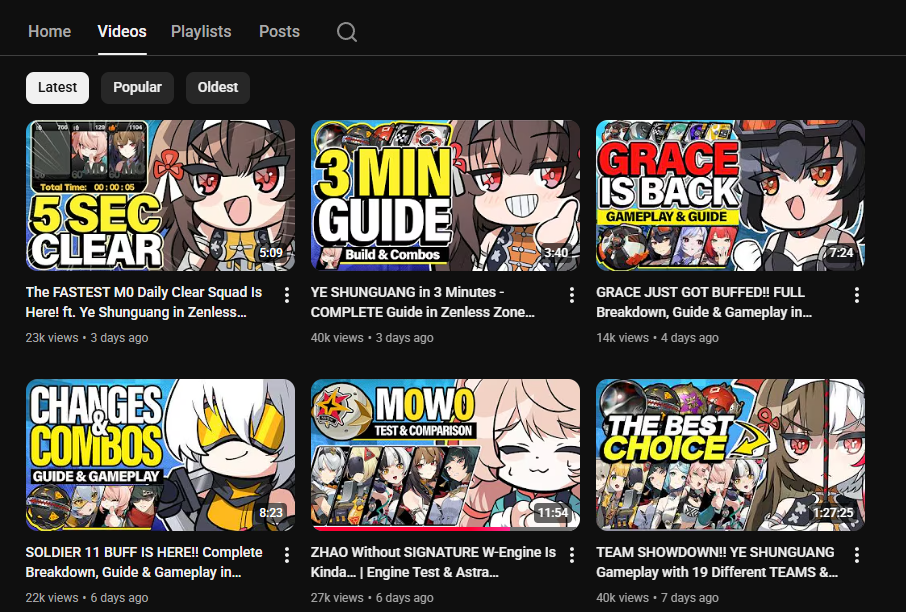The height and width of the screenshot is (612, 906).
Task: Open more options for FASTEST M0 Daily Clear video
Action: pyautogui.click(x=287, y=295)
